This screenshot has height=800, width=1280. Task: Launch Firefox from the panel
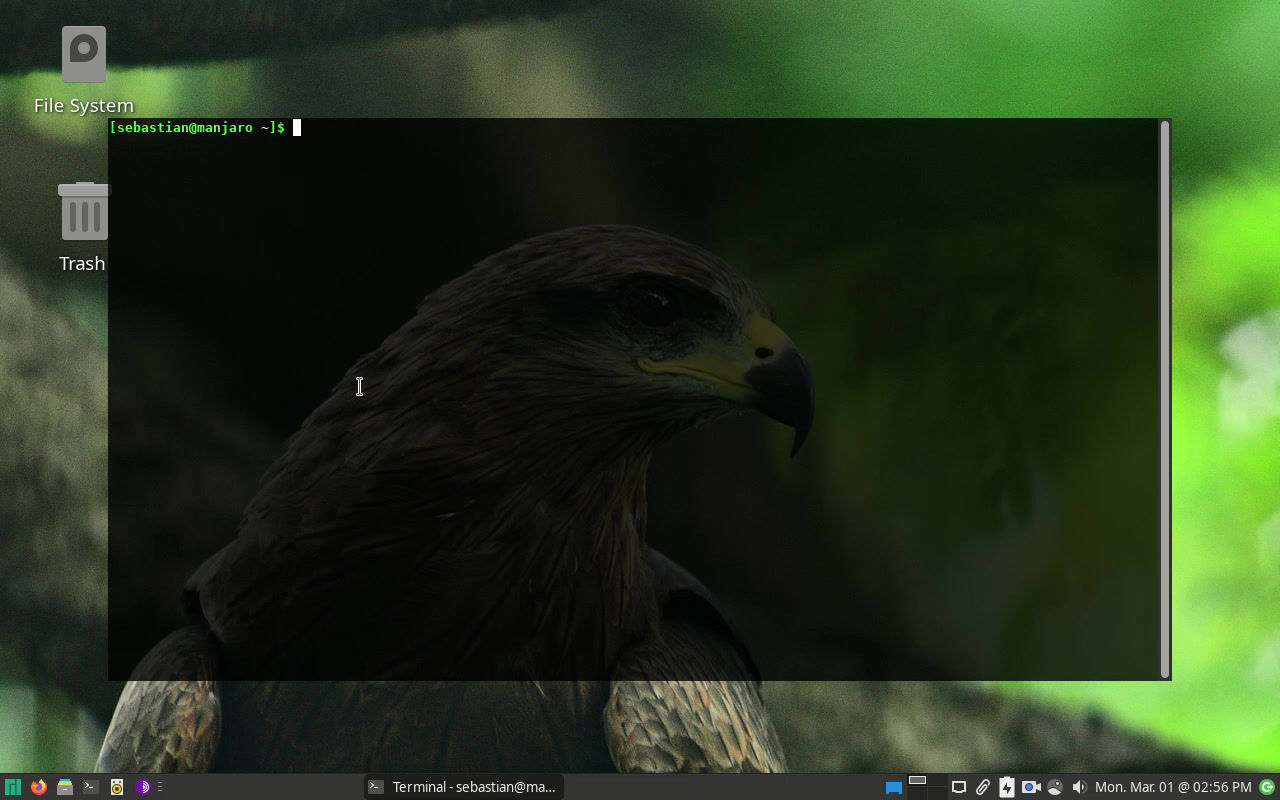(x=39, y=787)
